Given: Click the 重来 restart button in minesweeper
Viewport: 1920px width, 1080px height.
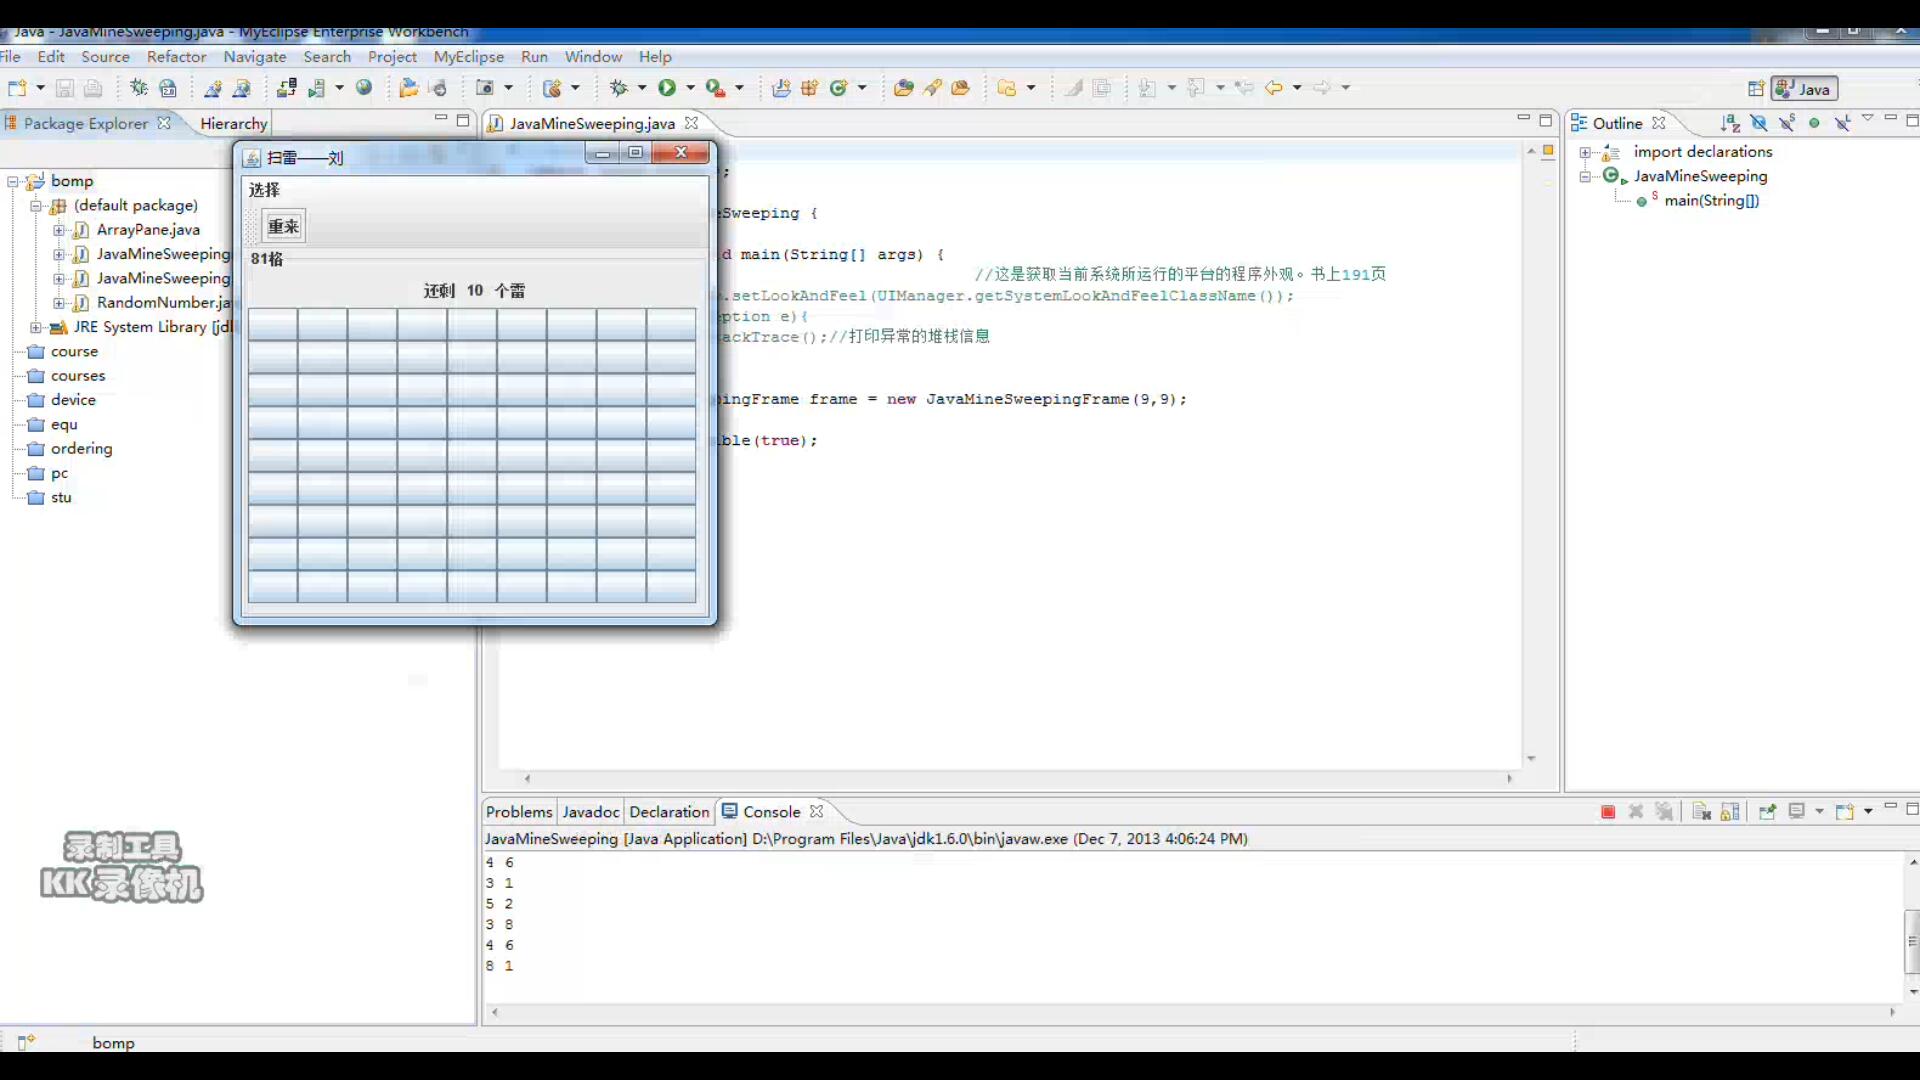Looking at the screenshot, I should [x=283, y=227].
